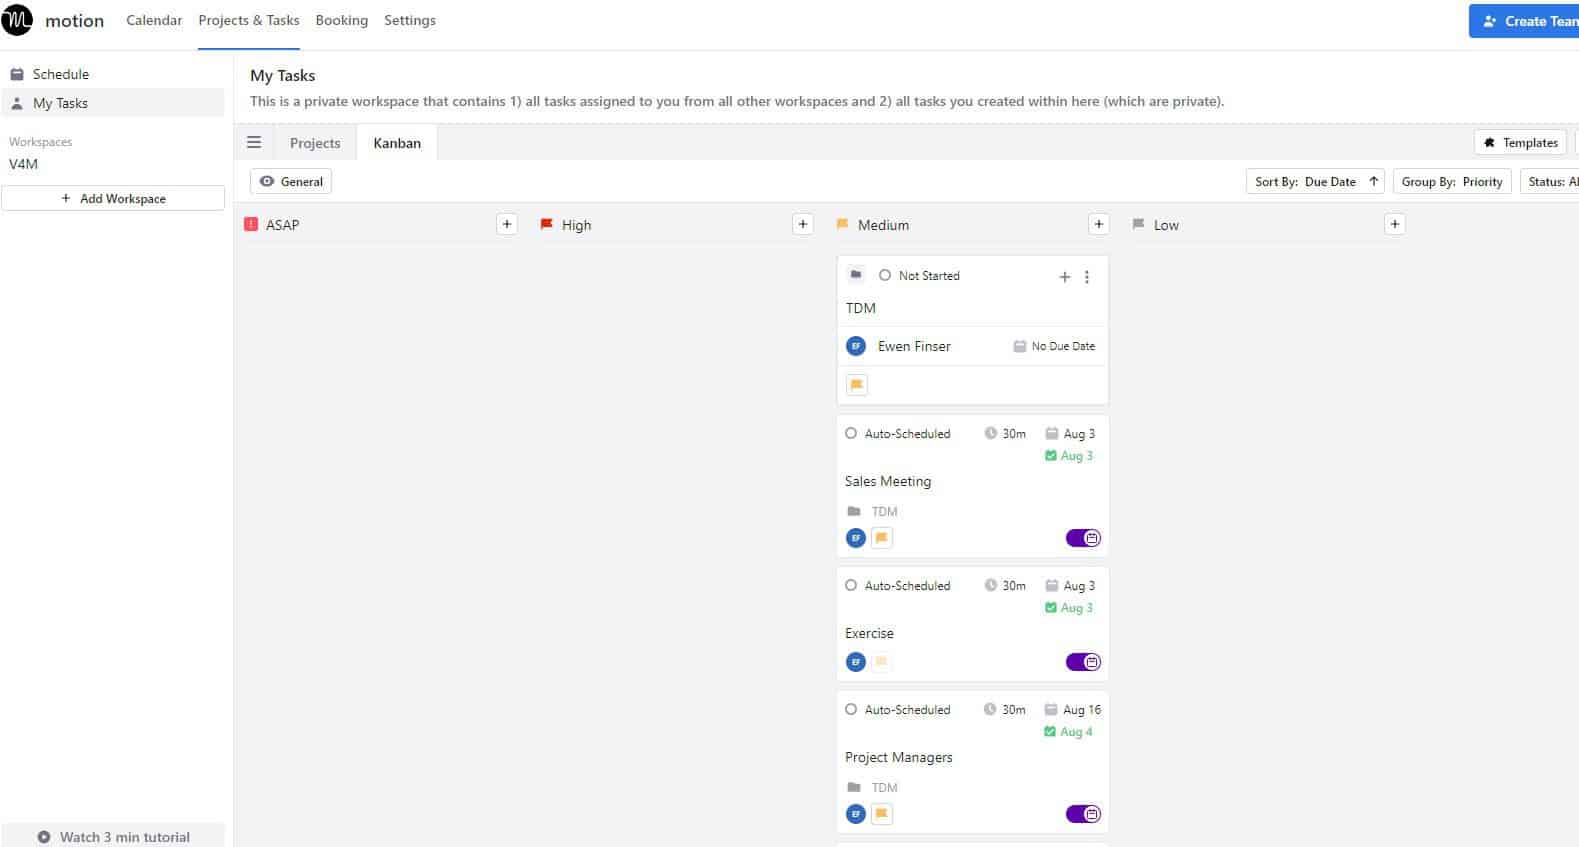Click the red High priority flag
1579x847 pixels.
click(547, 225)
